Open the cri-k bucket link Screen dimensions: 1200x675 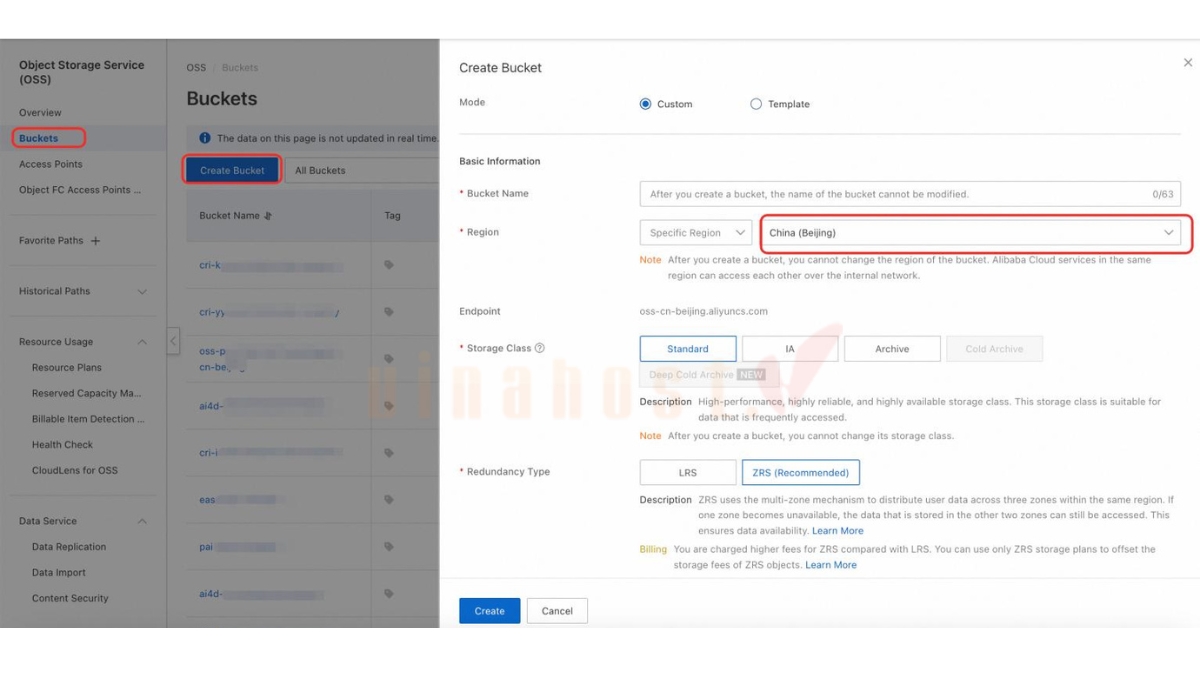[x=209, y=266]
